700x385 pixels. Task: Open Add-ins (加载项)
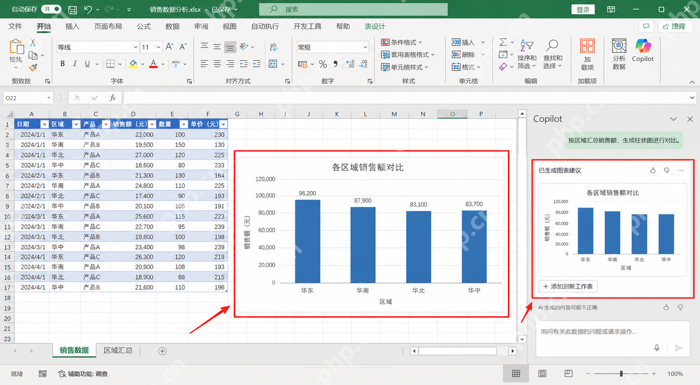[x=587, y=54]
